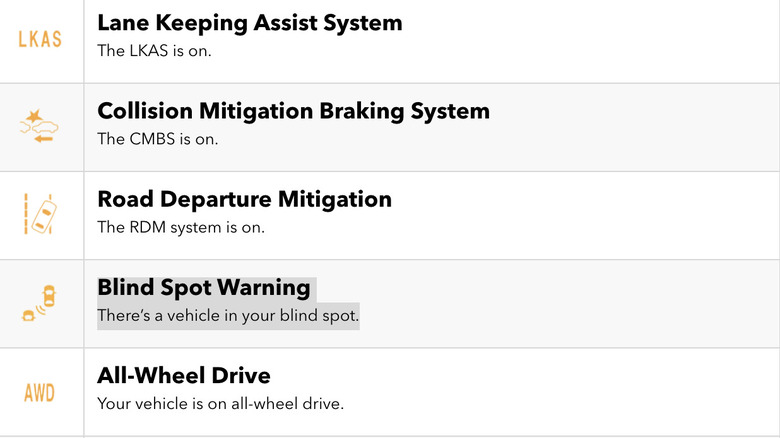Click "Your vehicle is on all-wheel drive."

[x=221, y=404]
